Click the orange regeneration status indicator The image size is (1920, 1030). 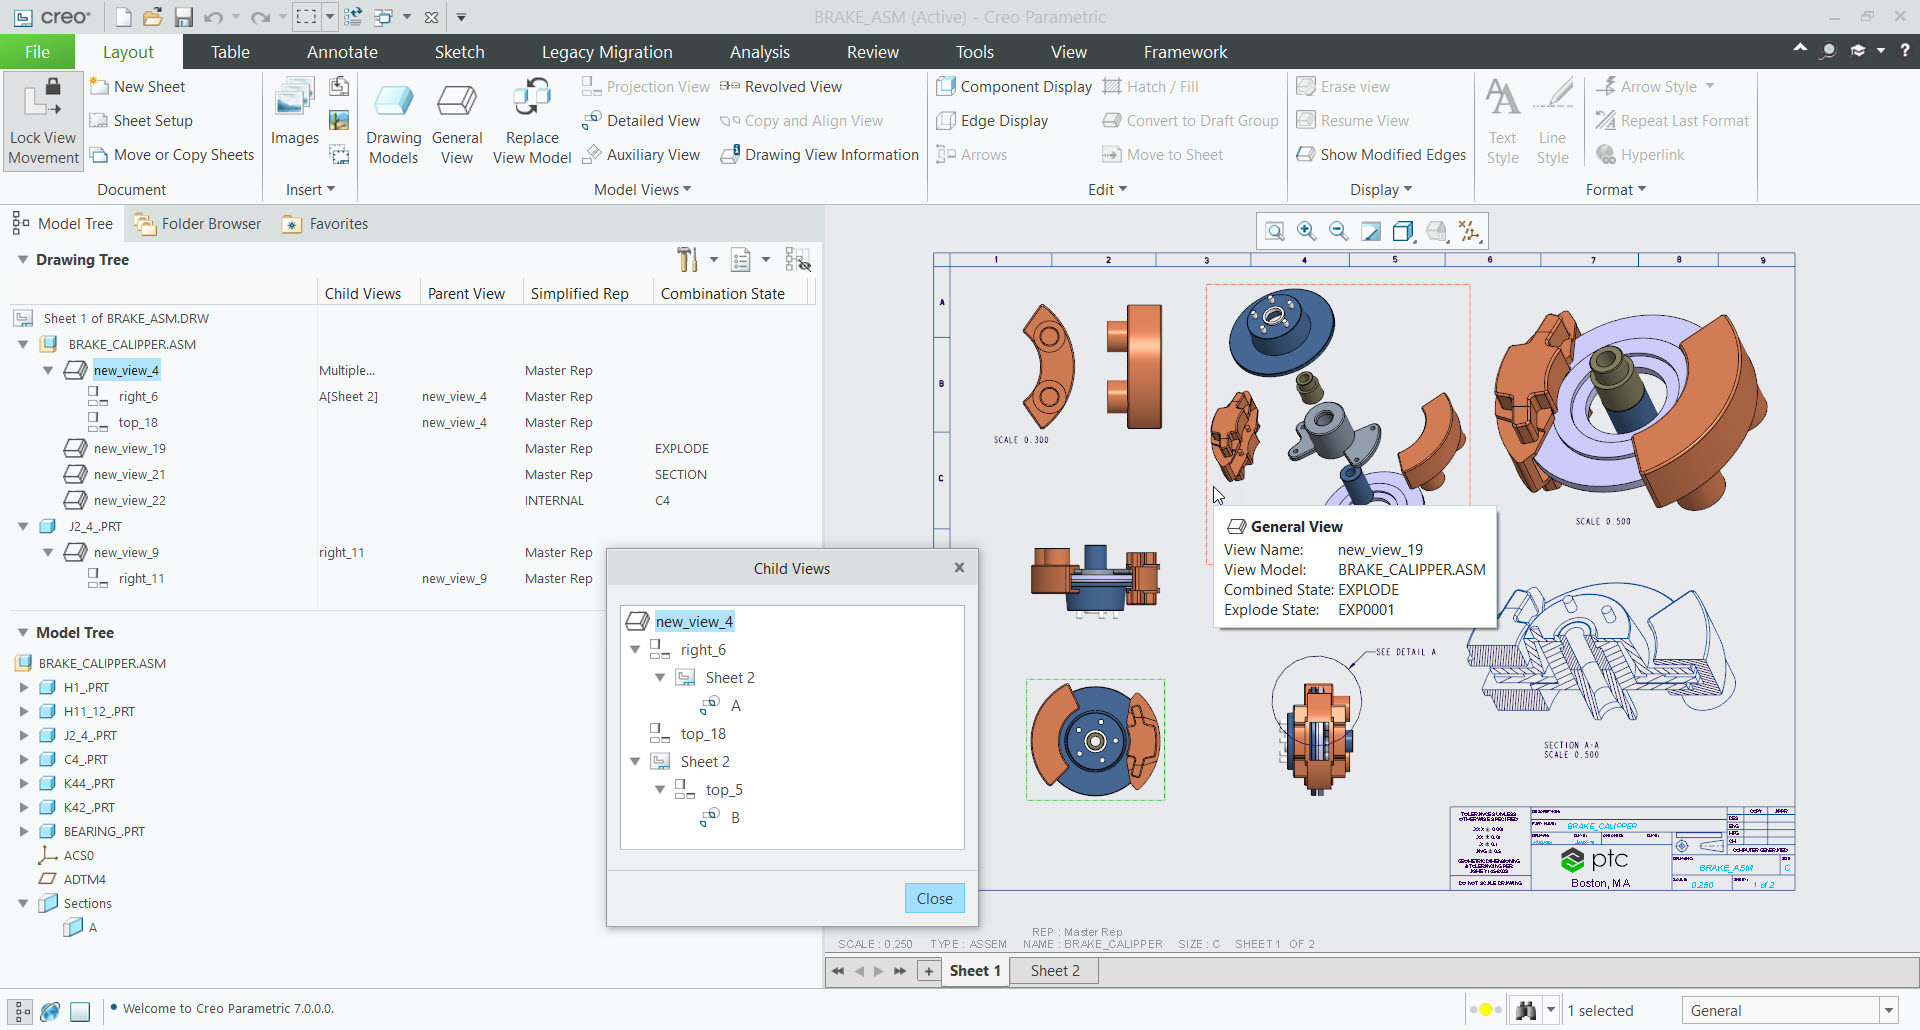(x=1485, y=1010)
